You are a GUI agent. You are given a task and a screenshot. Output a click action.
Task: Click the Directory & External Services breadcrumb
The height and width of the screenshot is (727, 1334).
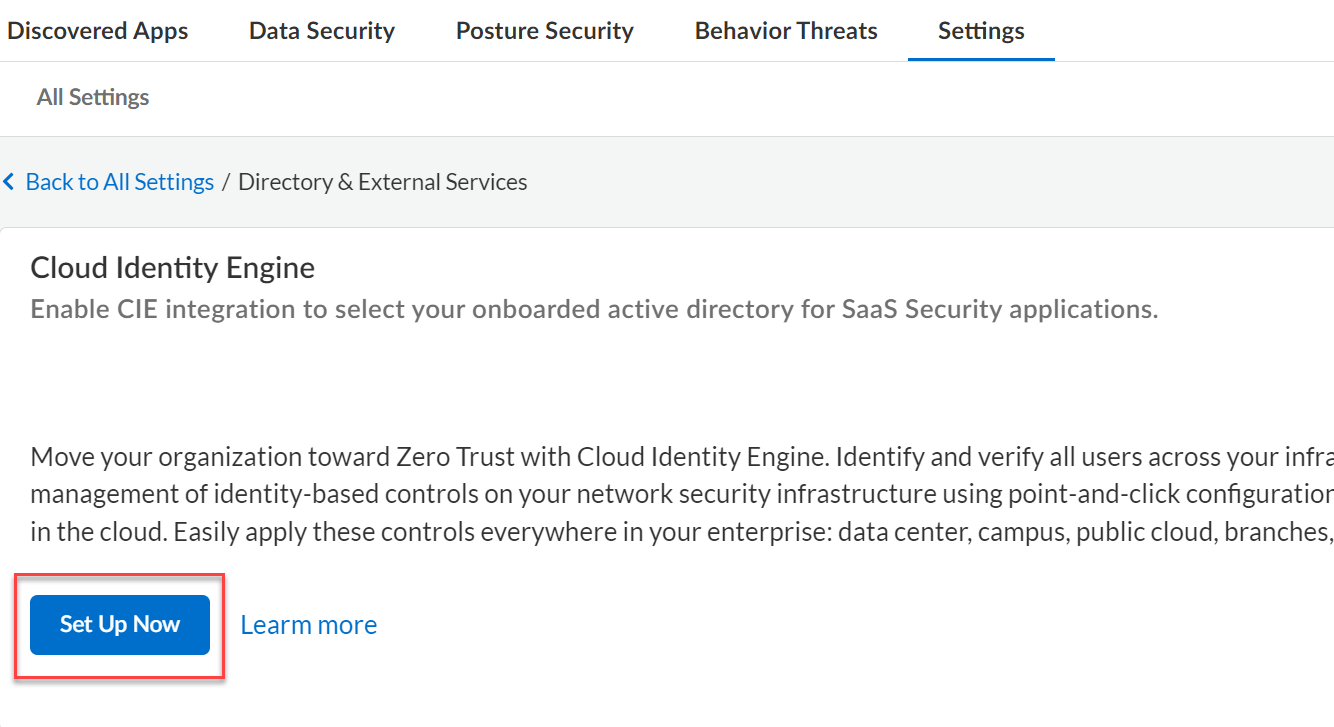click(x=382, y=182)
